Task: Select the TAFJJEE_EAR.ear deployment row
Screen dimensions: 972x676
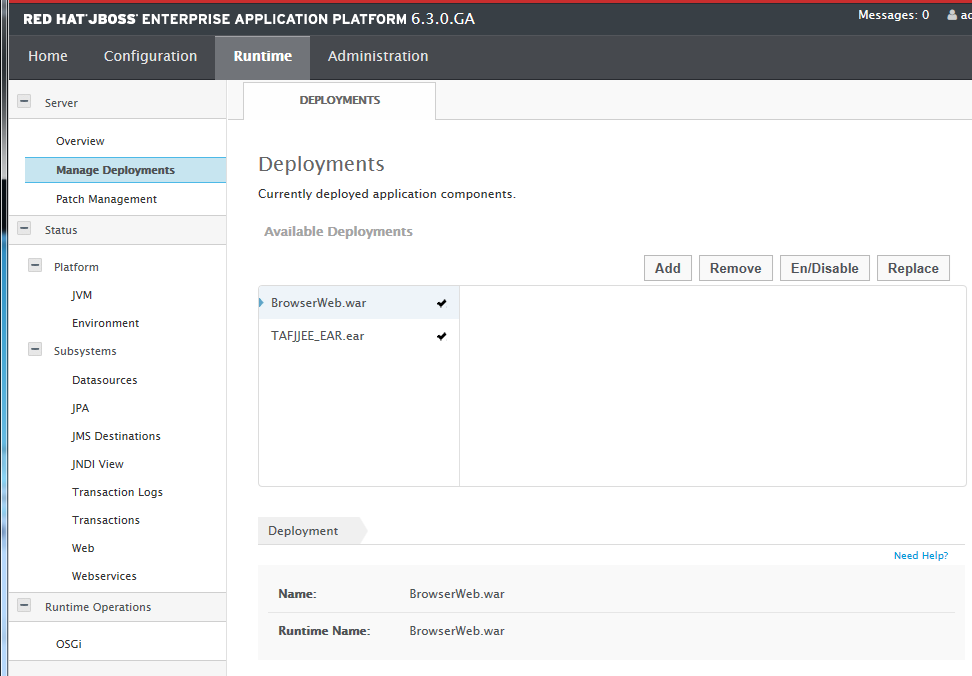Action: pos(317,336)
